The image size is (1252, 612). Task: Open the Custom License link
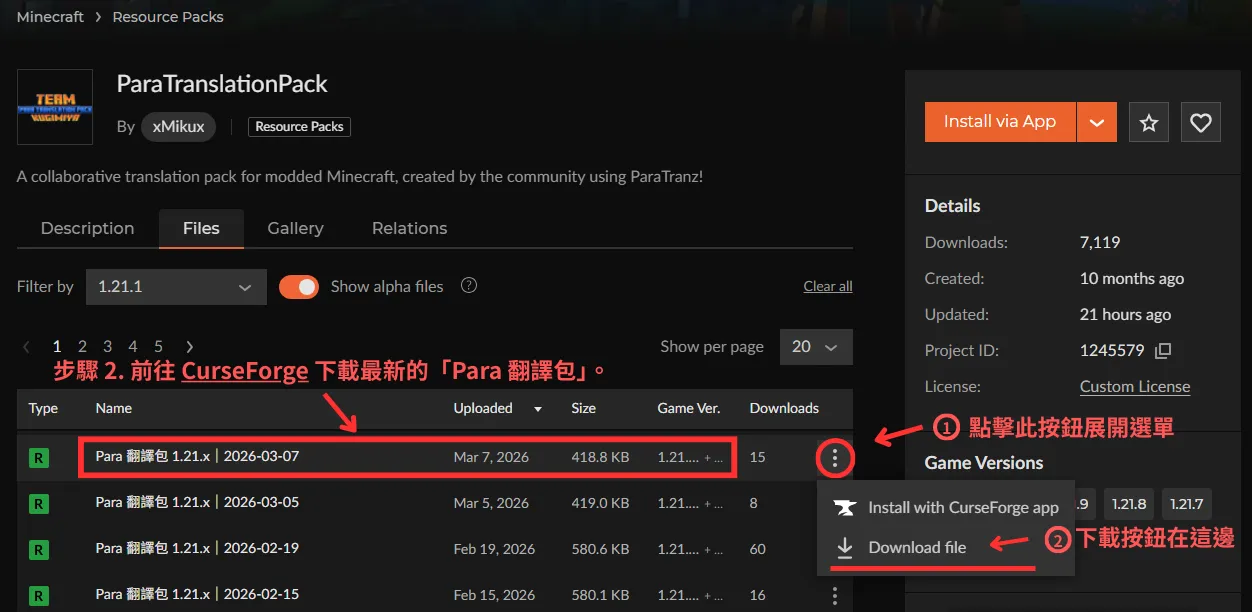[x=1134, y=387]
